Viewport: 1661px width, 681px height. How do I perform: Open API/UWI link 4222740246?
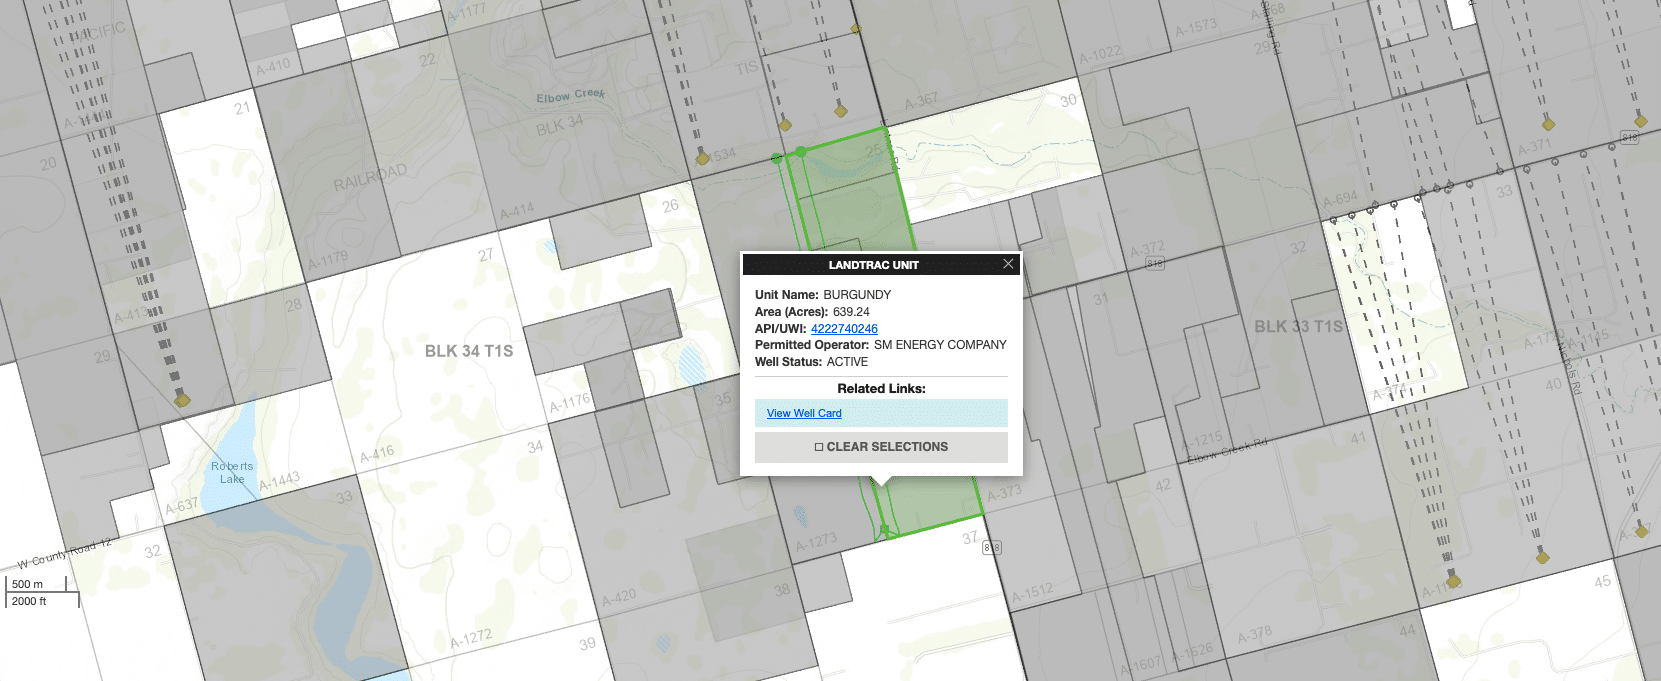pos(844,329)
